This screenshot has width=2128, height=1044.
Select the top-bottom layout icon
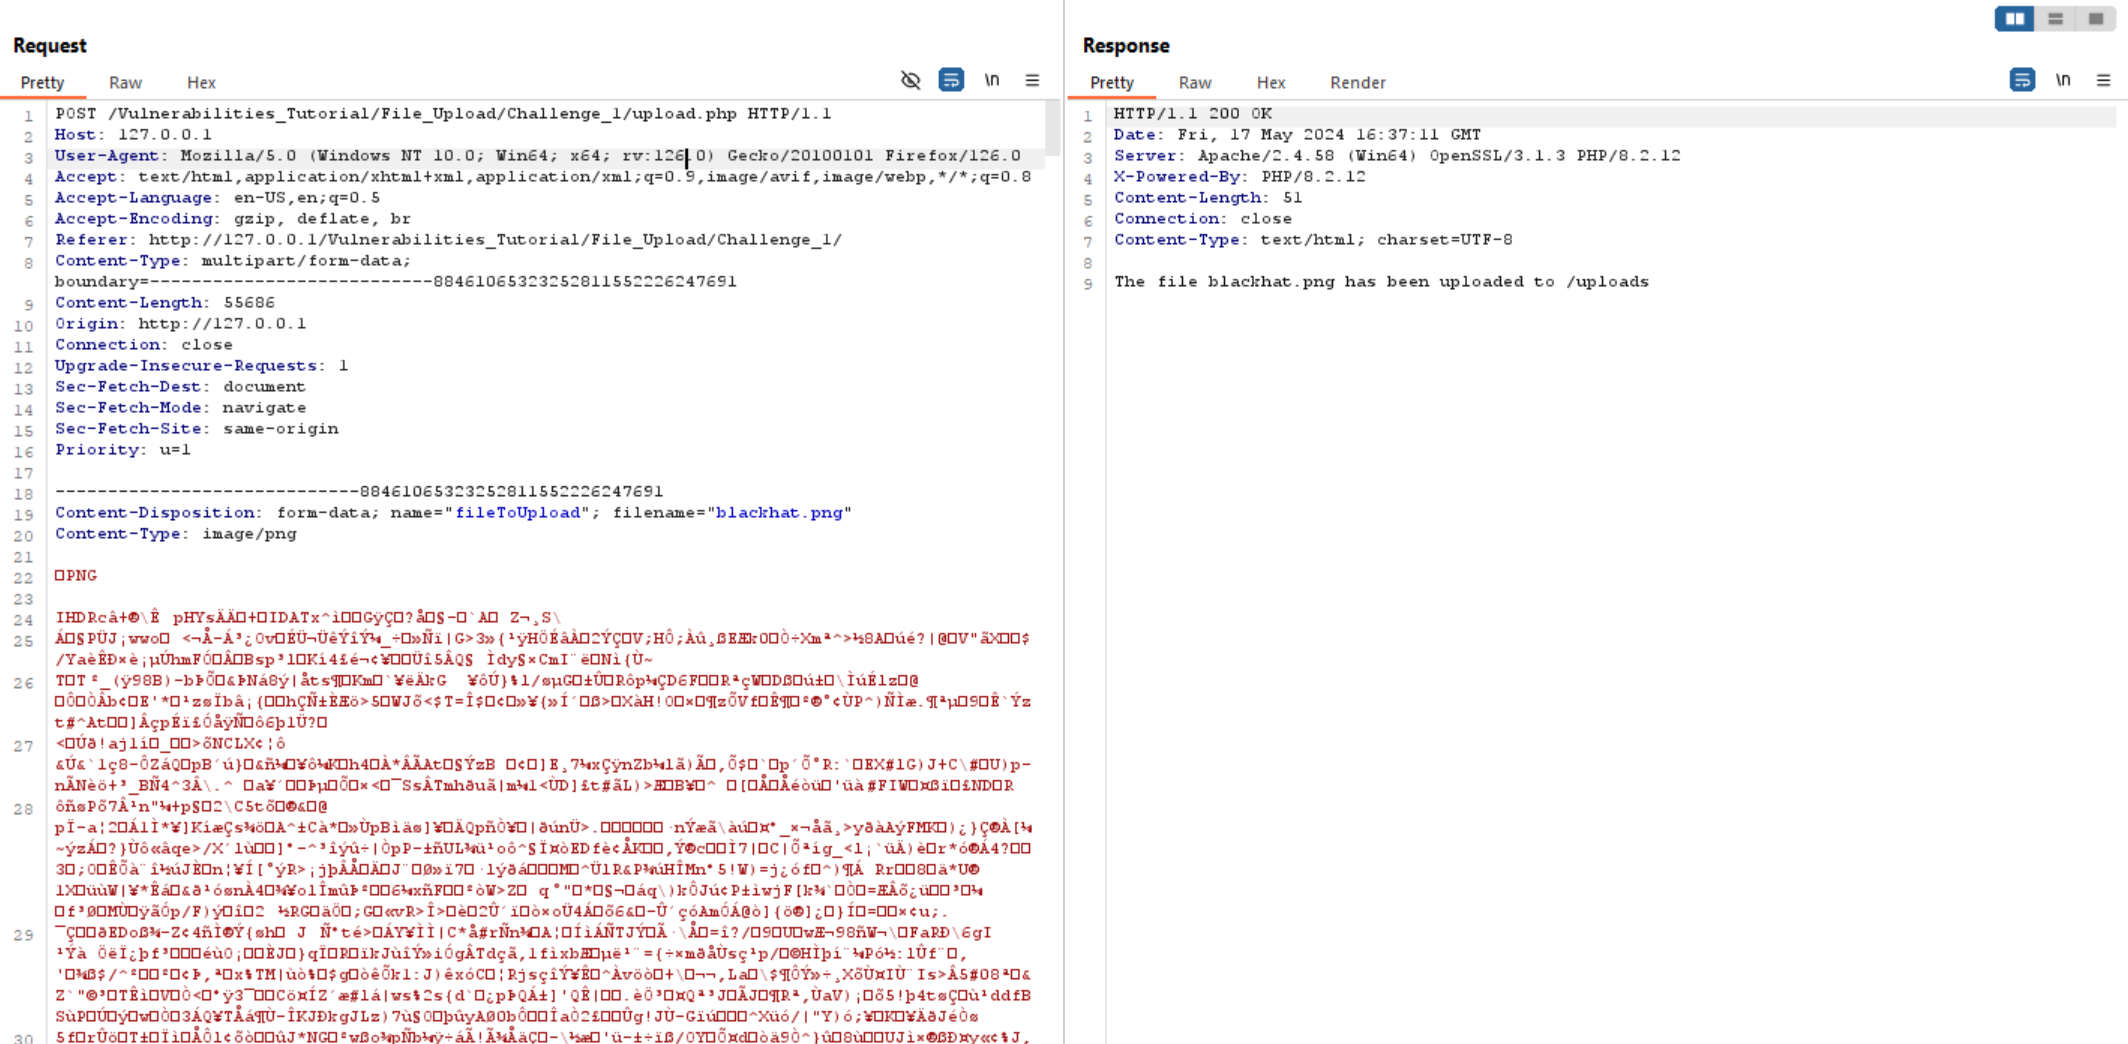[2055, 18]
